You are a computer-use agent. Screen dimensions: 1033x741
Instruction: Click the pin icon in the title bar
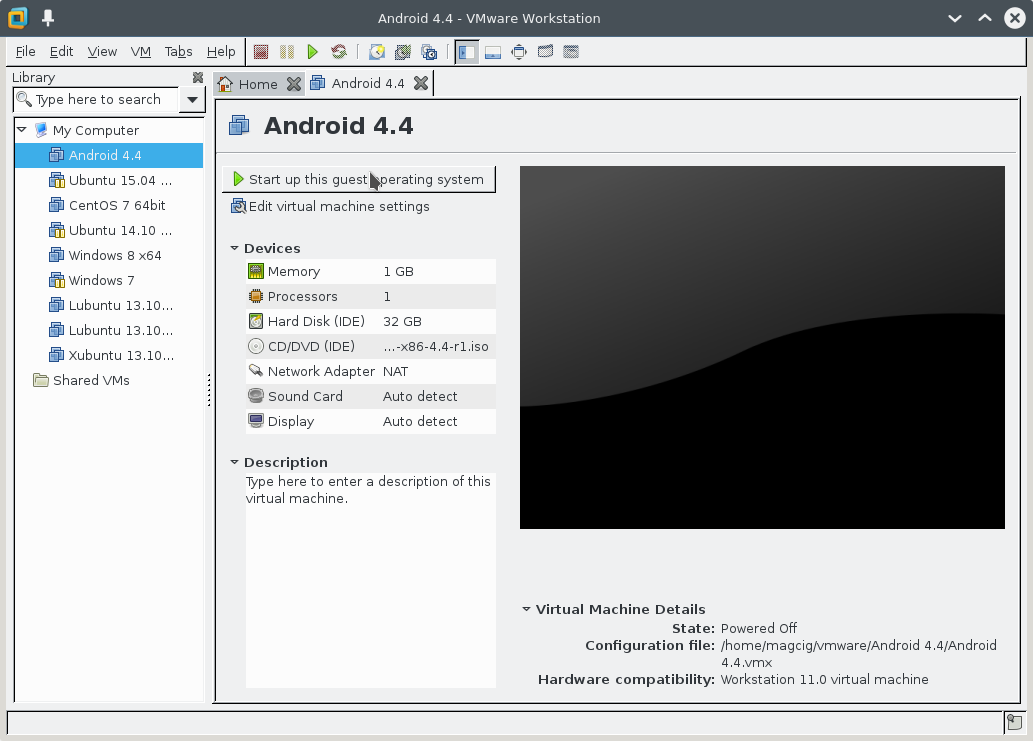click(48, 18)
